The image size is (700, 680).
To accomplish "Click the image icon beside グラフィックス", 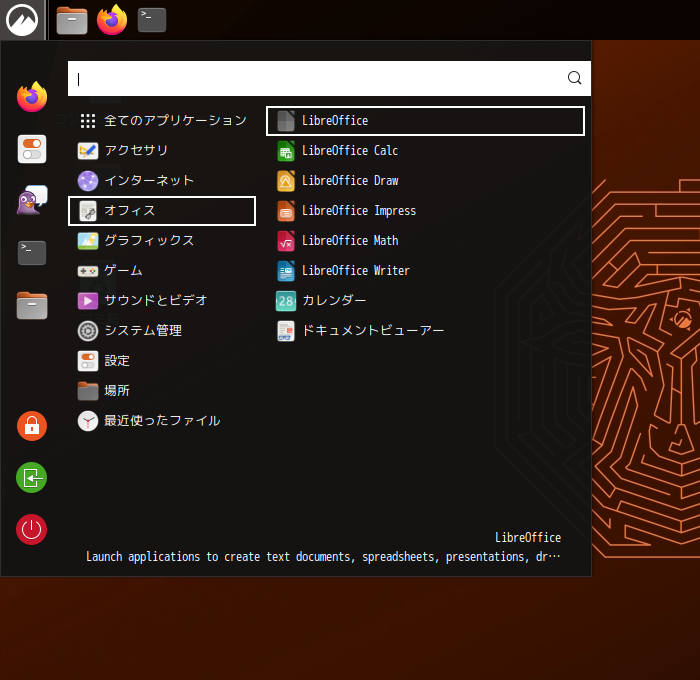I will pos(88,241).
